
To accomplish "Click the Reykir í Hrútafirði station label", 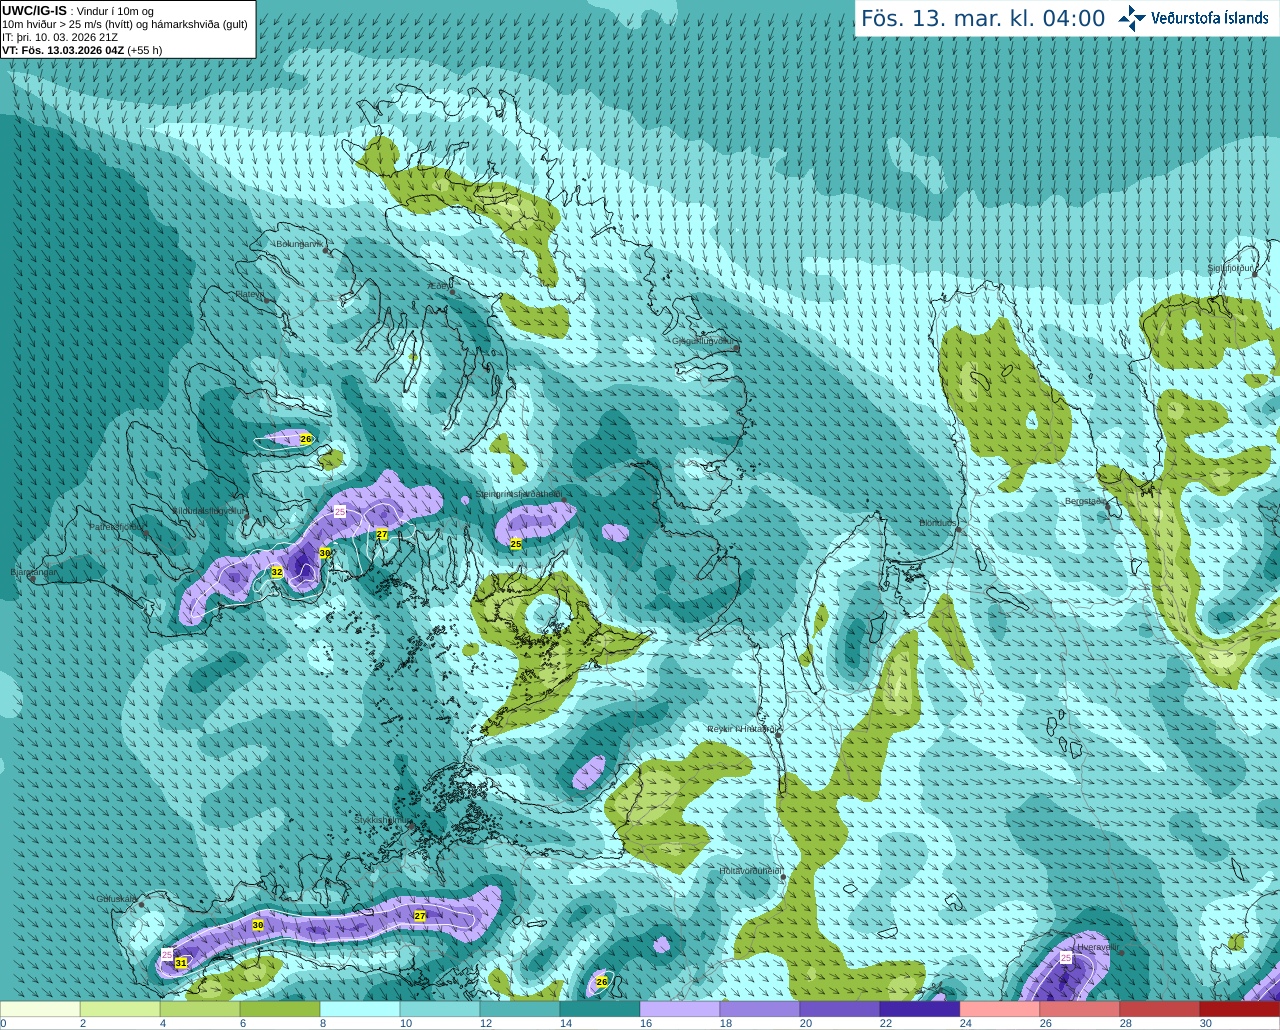I will click(742, 729).
